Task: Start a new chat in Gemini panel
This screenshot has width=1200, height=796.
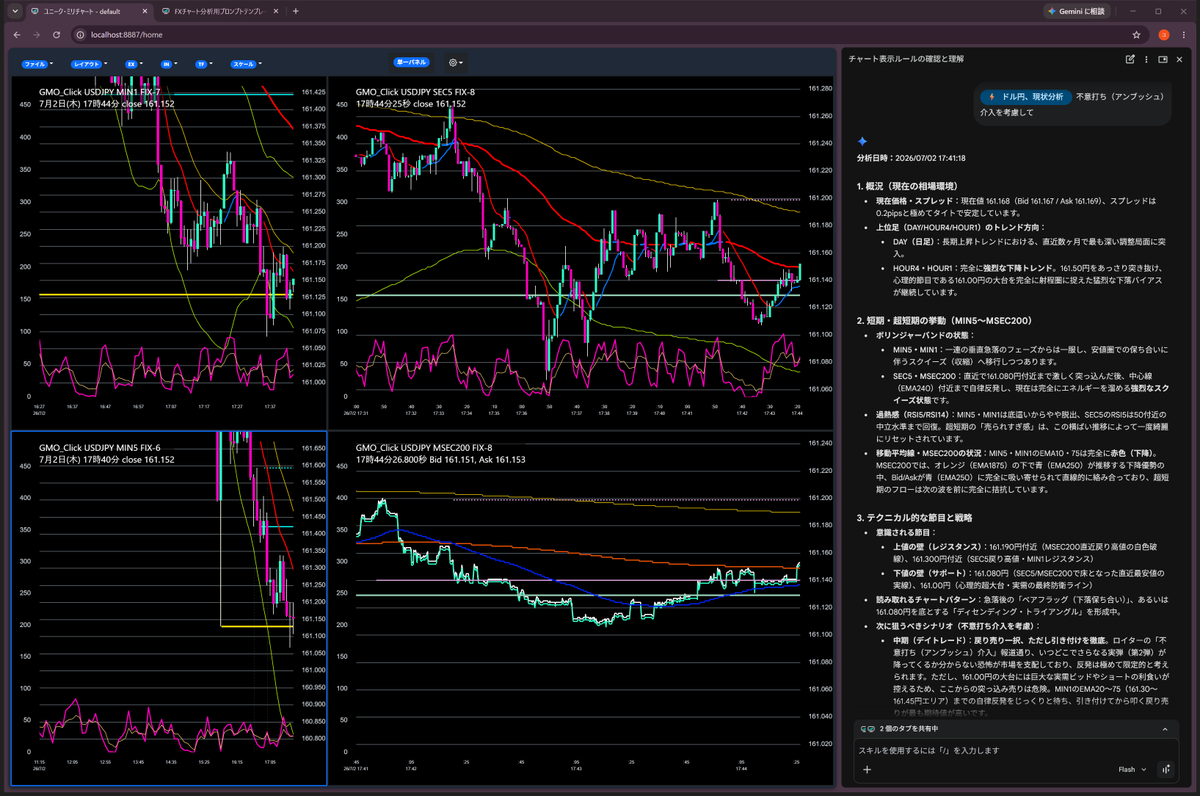Action: (1130, 59)
